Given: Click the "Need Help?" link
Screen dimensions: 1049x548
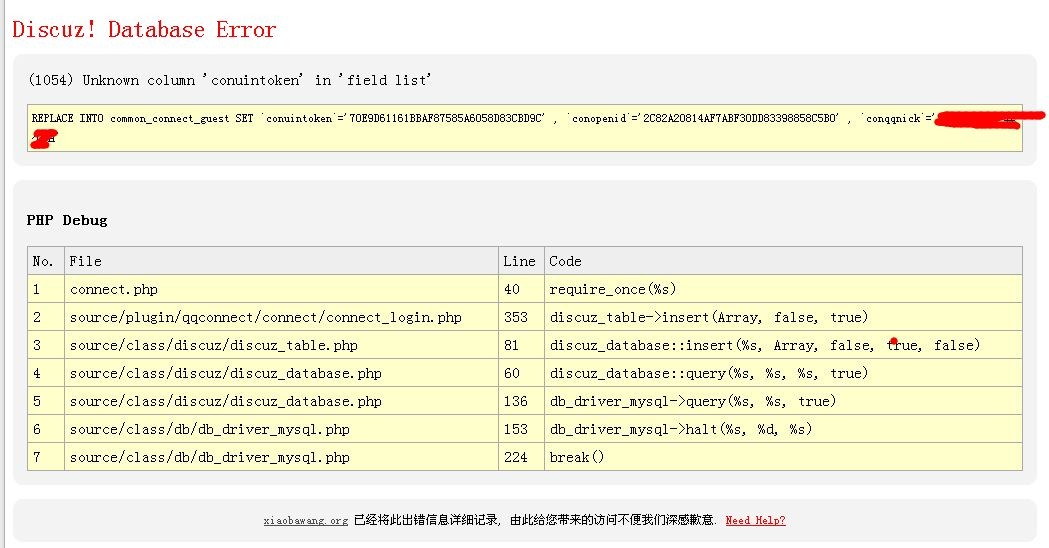Looking at the screenshot, I should (755, 520).
